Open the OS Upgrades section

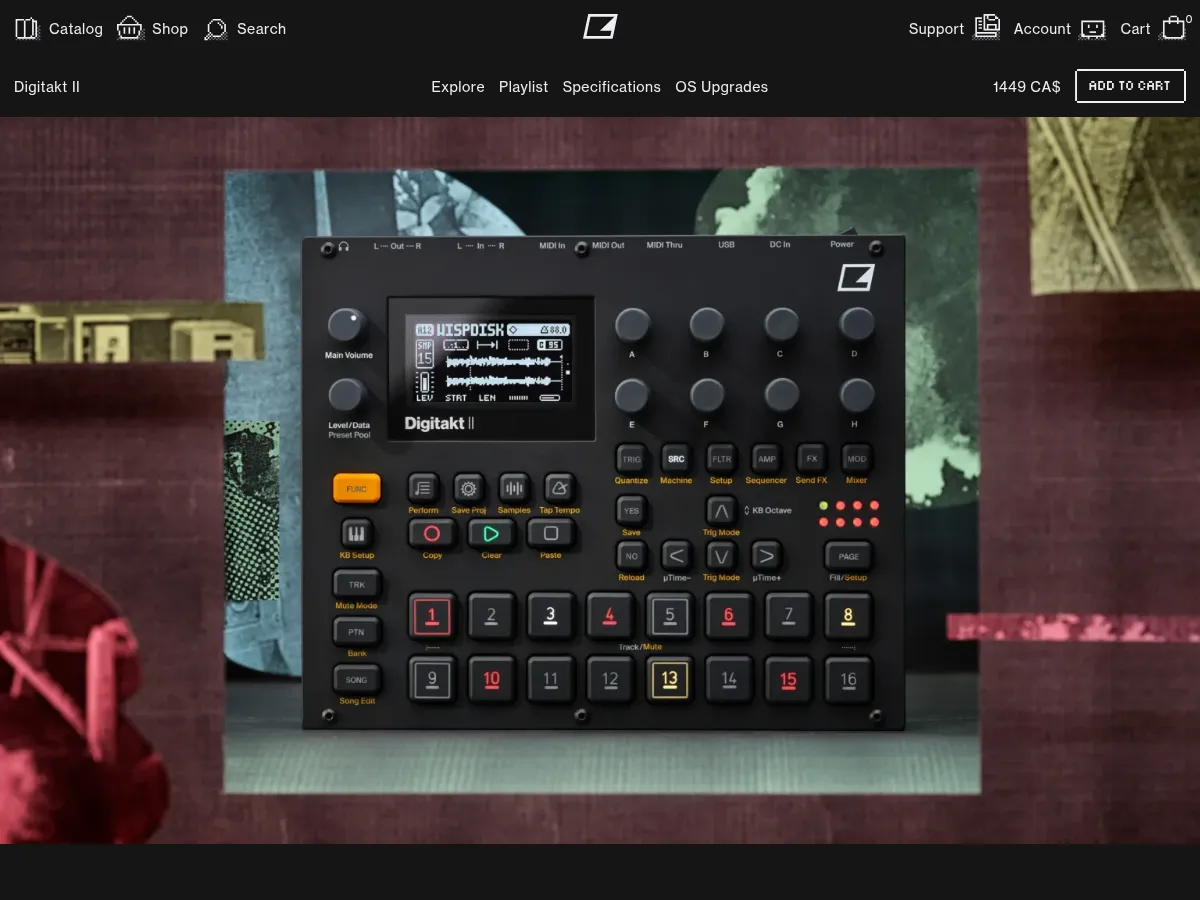click(x=721, y=87)
